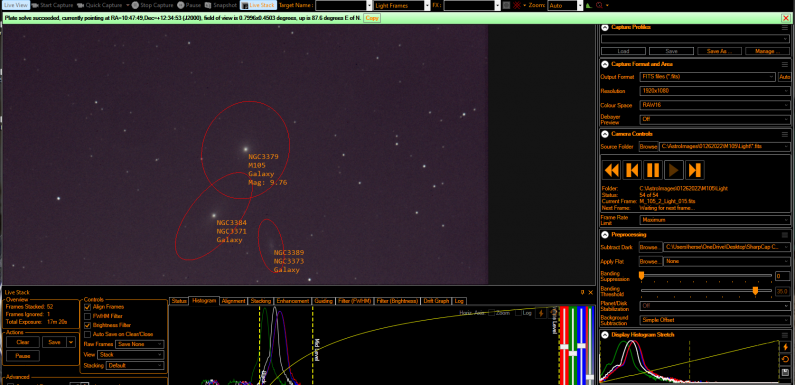
Task: Take a Snapshot from the toolbar
Action: (x=221, y=5)
